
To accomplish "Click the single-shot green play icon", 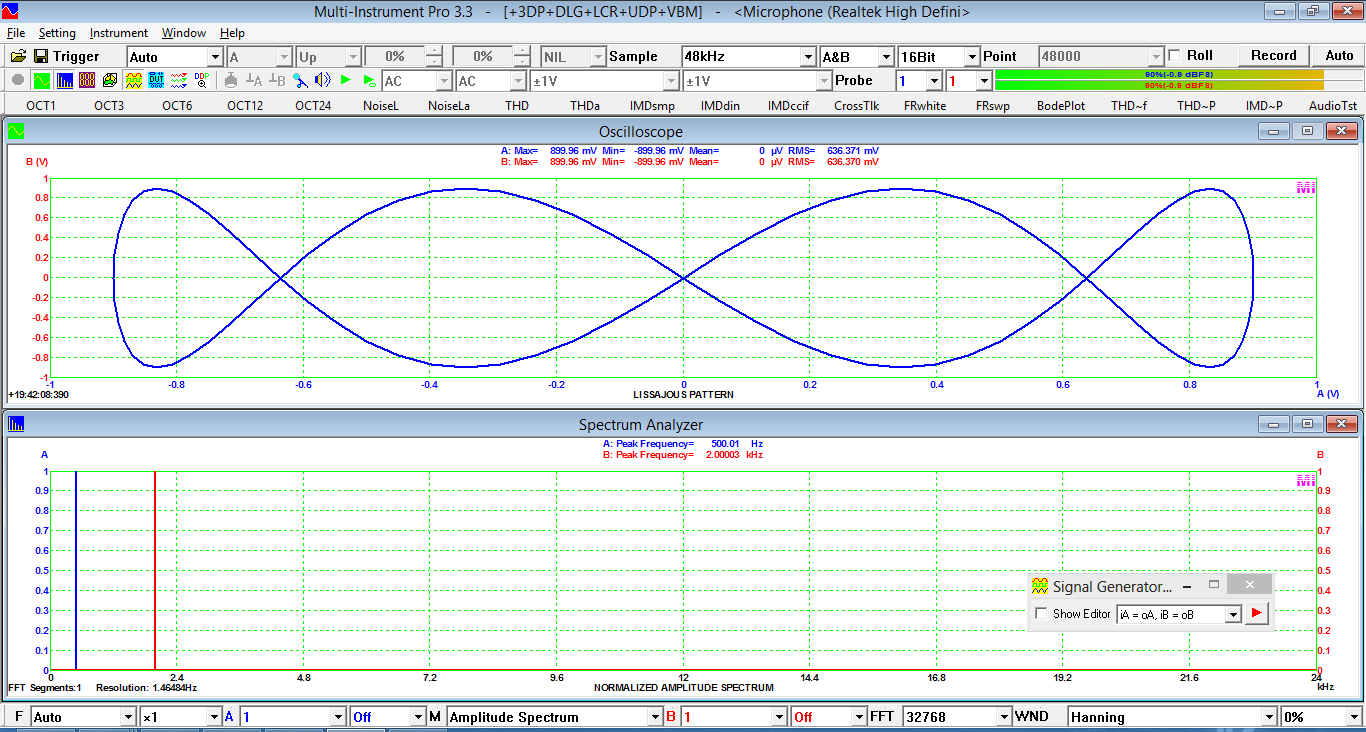I will 369,80.
